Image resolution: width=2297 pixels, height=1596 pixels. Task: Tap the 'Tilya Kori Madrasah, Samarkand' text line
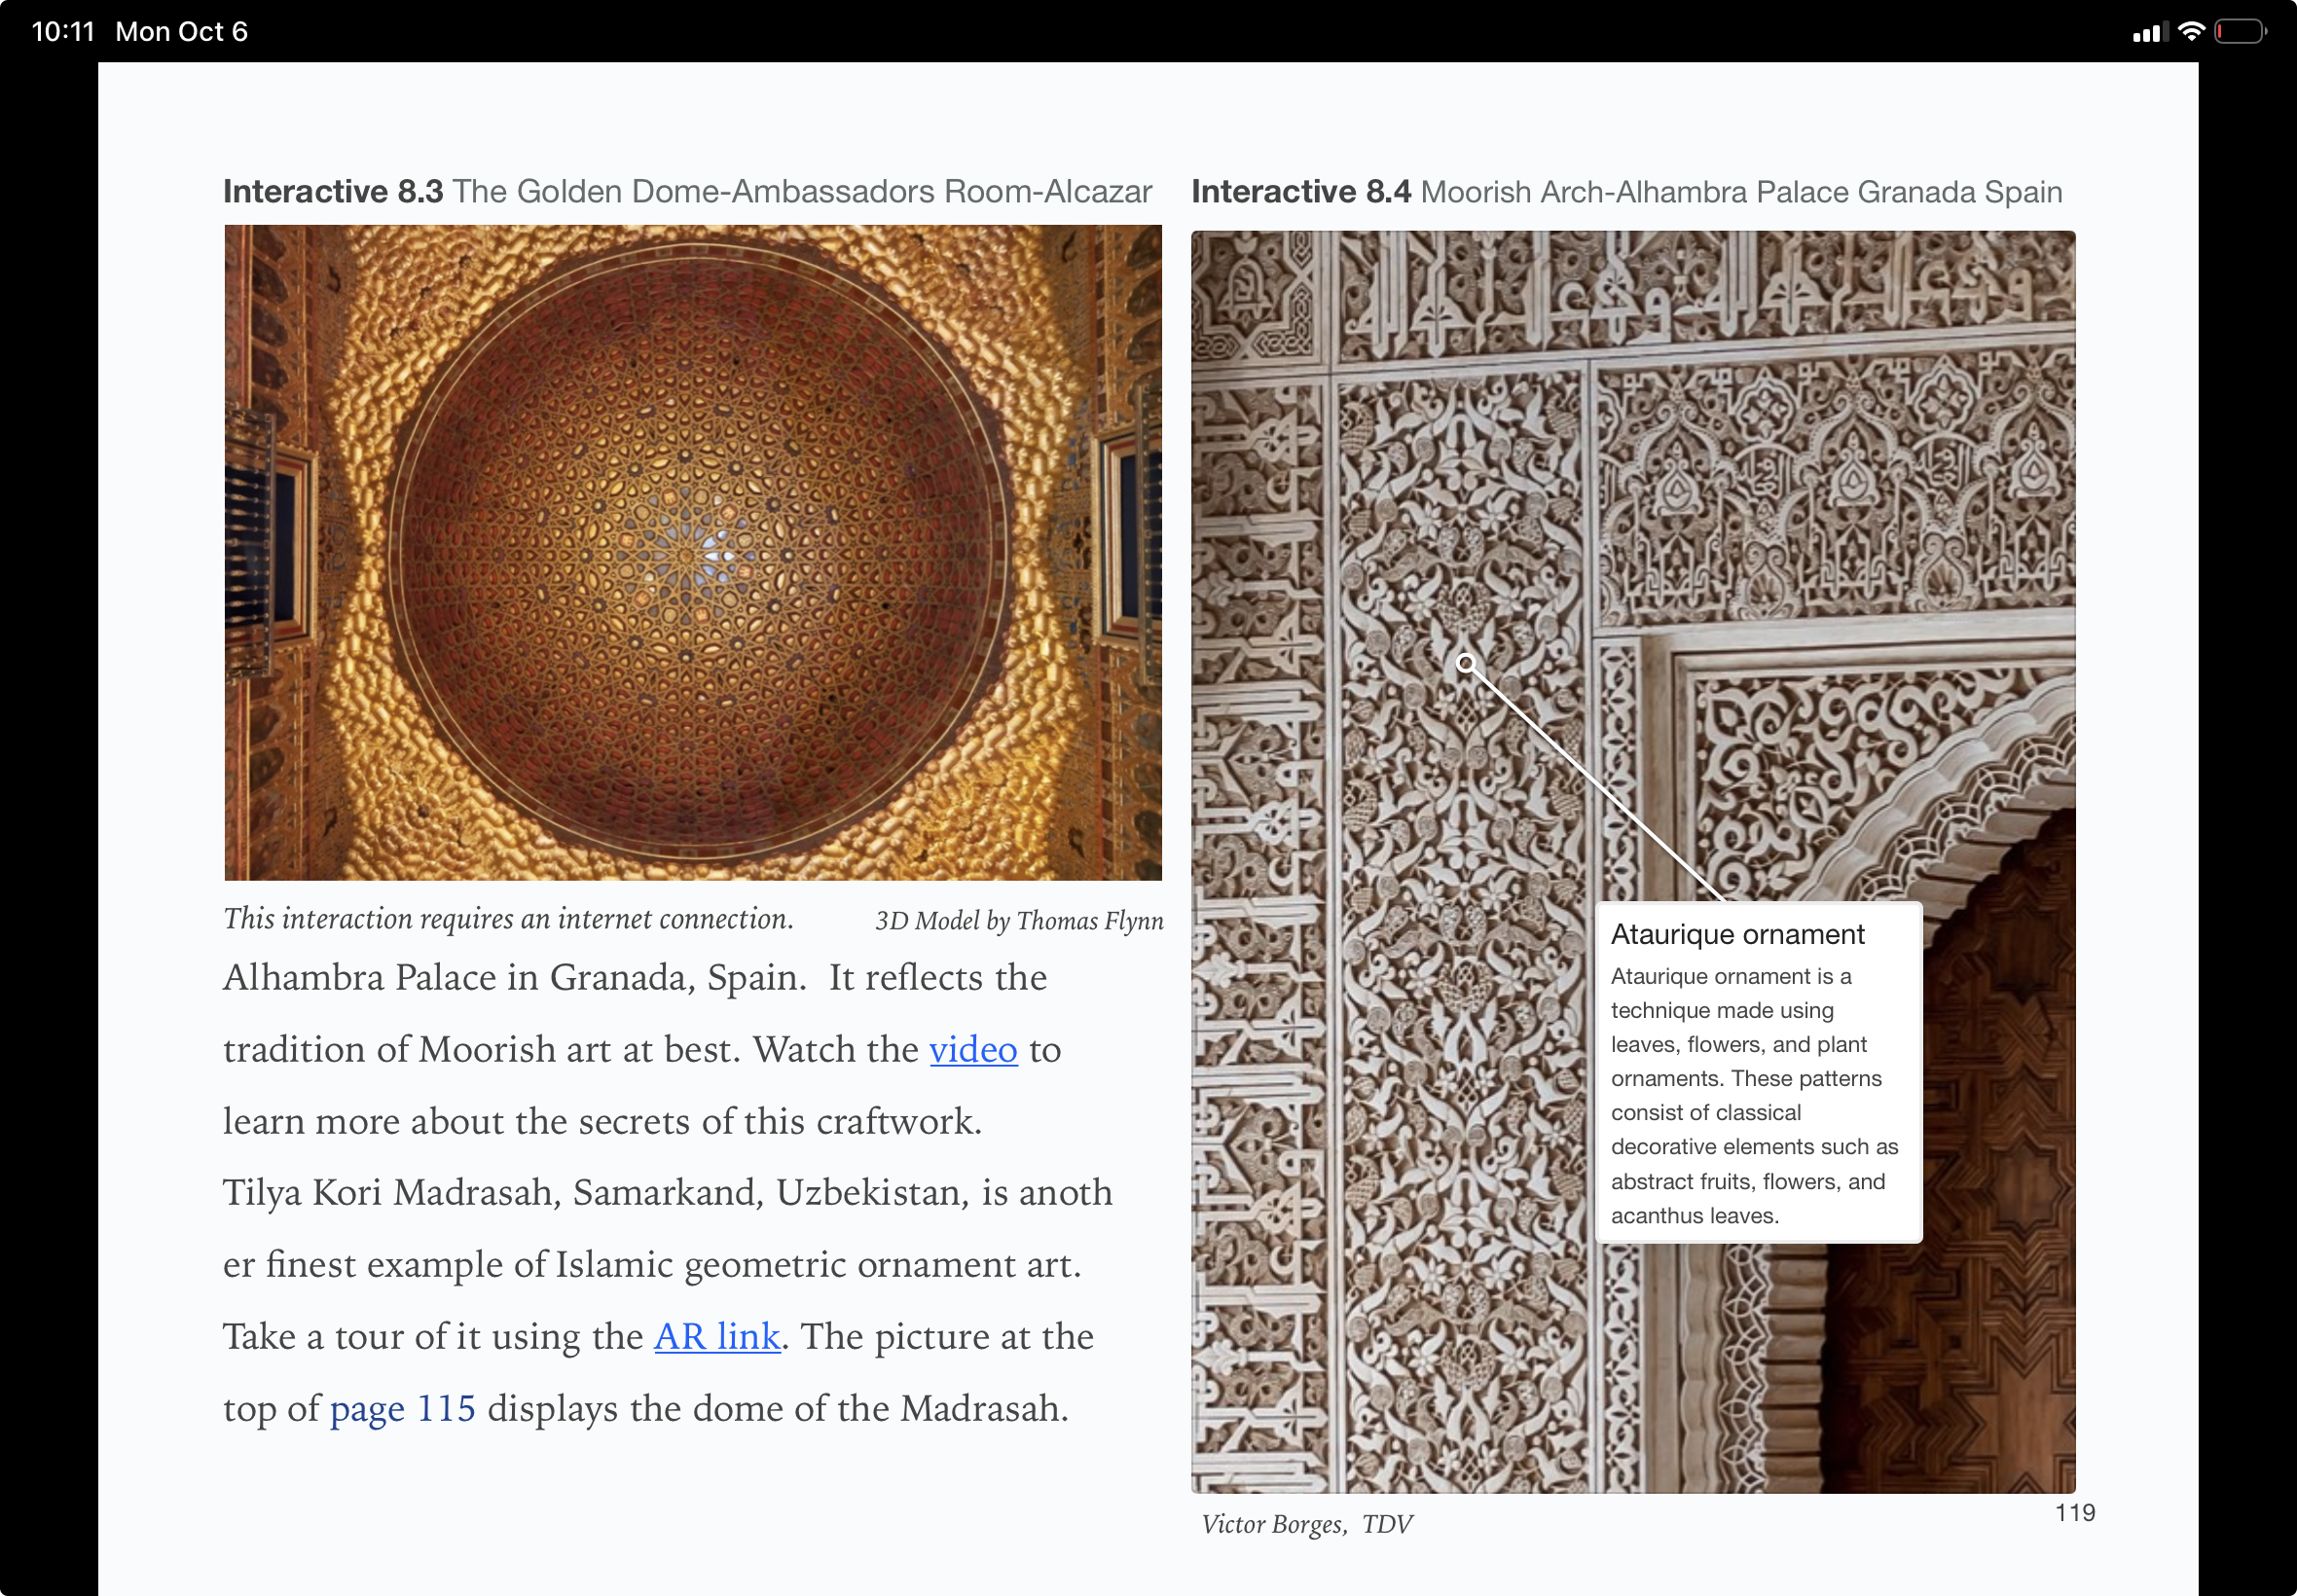667,1193
